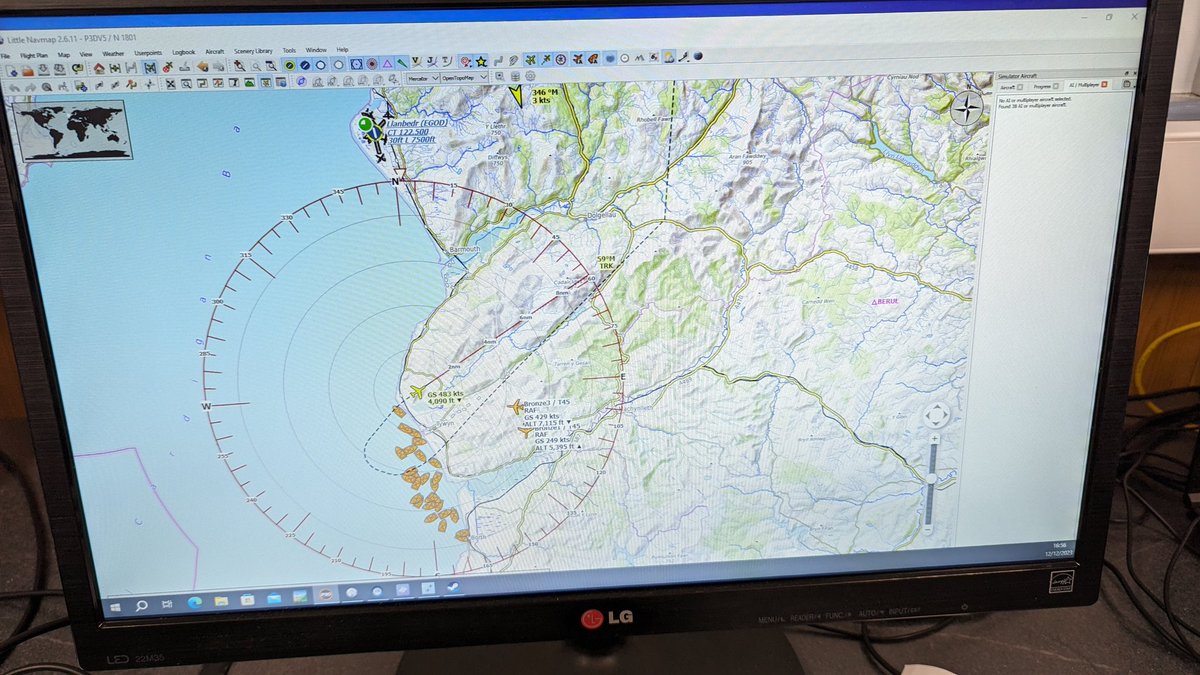The image size is (1200, 675).
Task: Click the dark globe icon in toolbar
Action: (x=698, y=56)
